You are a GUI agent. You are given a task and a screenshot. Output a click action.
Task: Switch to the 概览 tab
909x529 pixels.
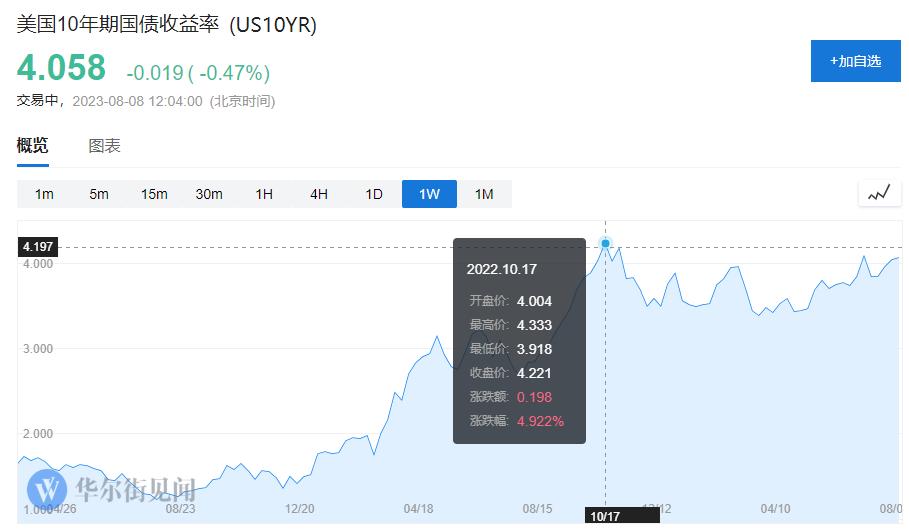click(x=32, y=146)
